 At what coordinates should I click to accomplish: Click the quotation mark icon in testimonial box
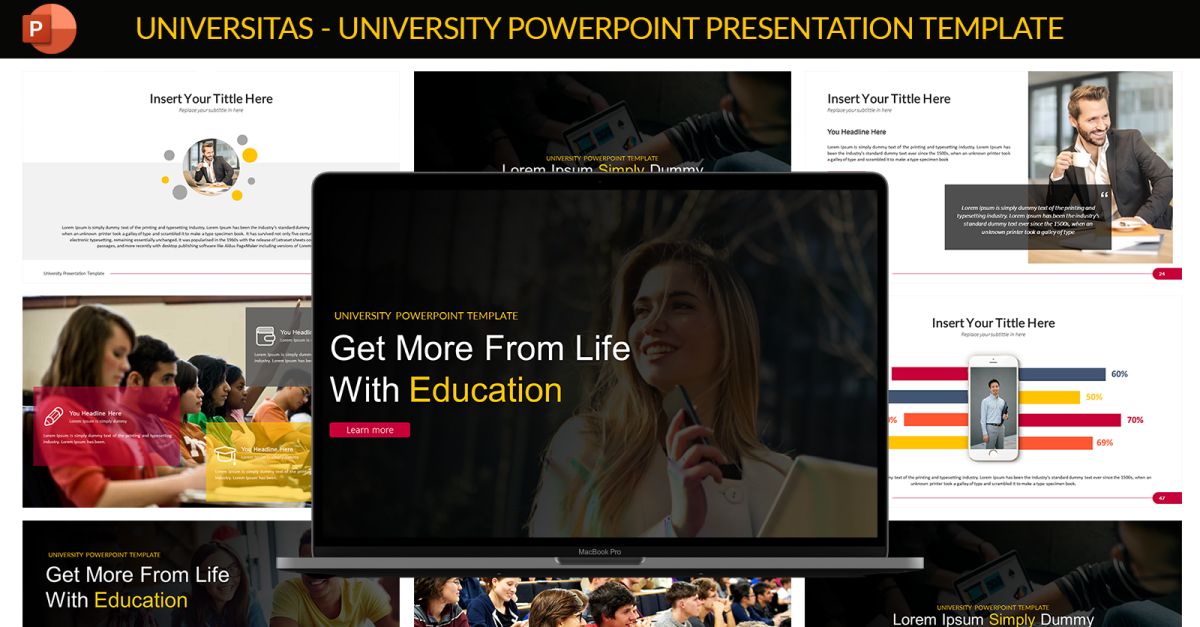pyautogui.click(x=1104, y=195)
